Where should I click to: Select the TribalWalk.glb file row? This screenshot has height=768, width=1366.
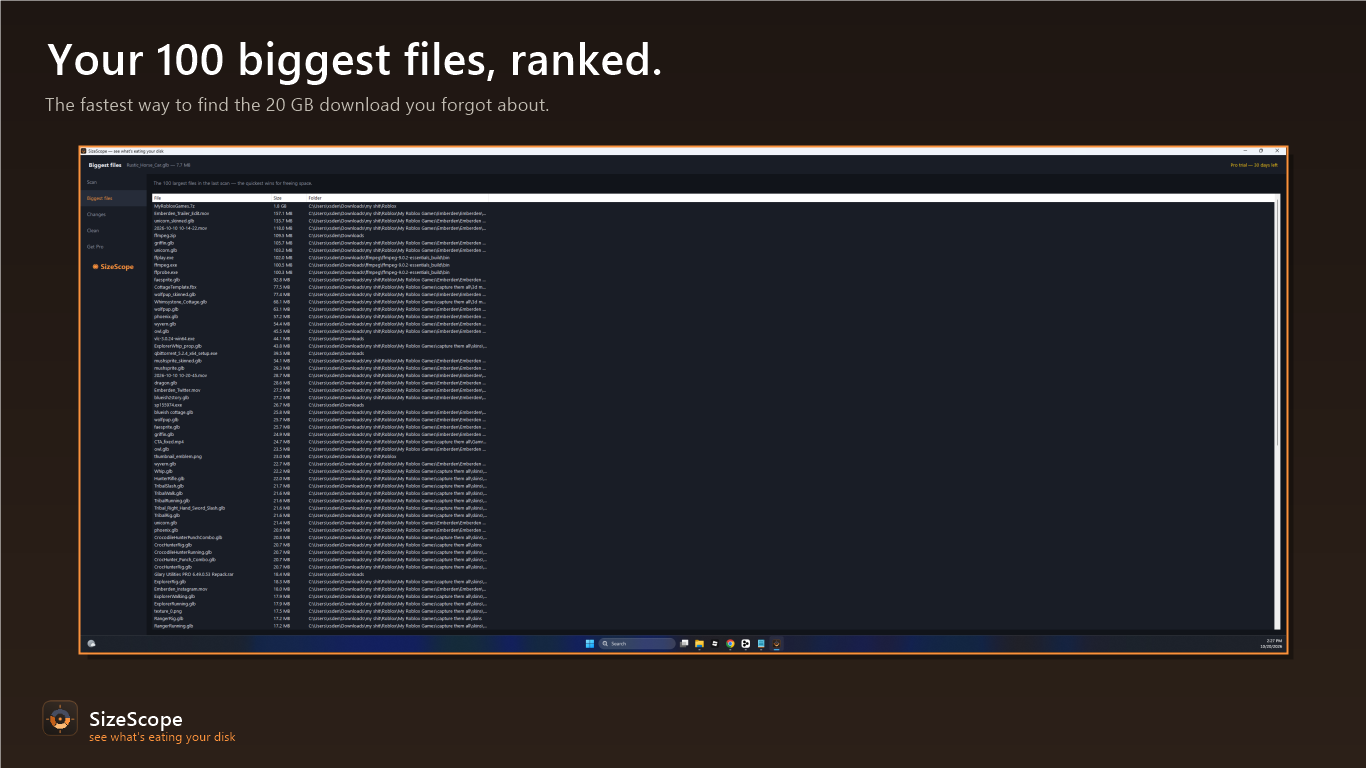713,493
